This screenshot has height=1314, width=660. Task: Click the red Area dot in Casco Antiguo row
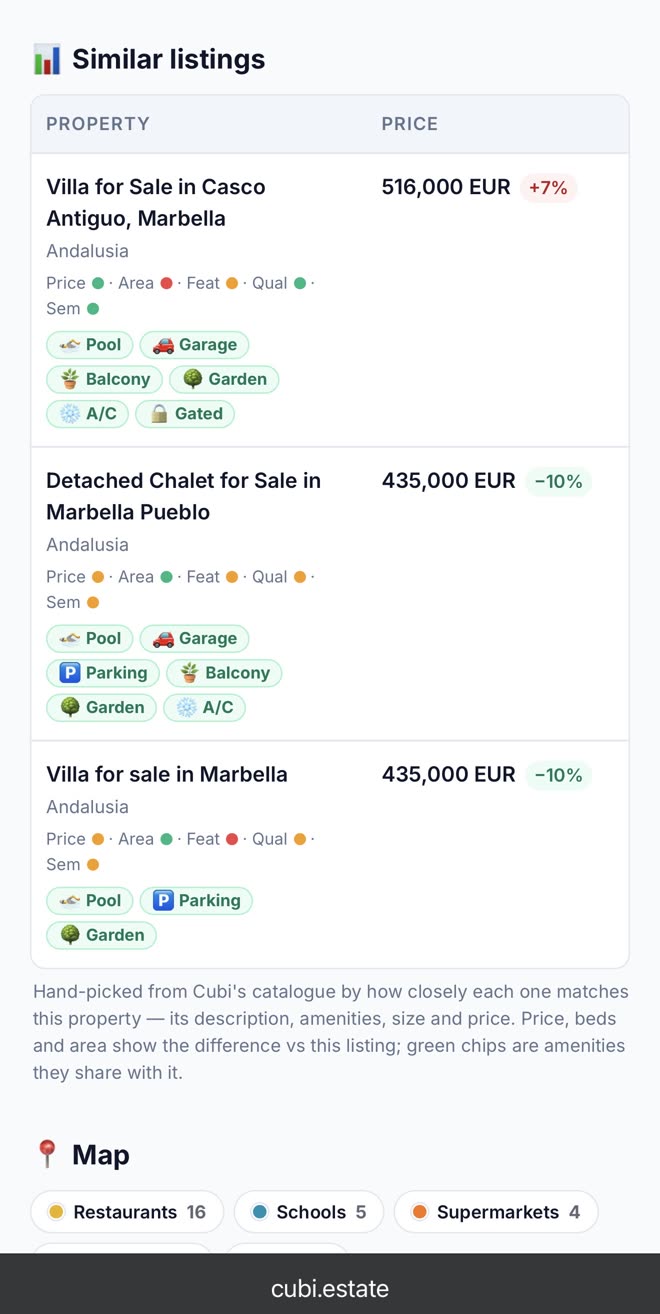167,284
